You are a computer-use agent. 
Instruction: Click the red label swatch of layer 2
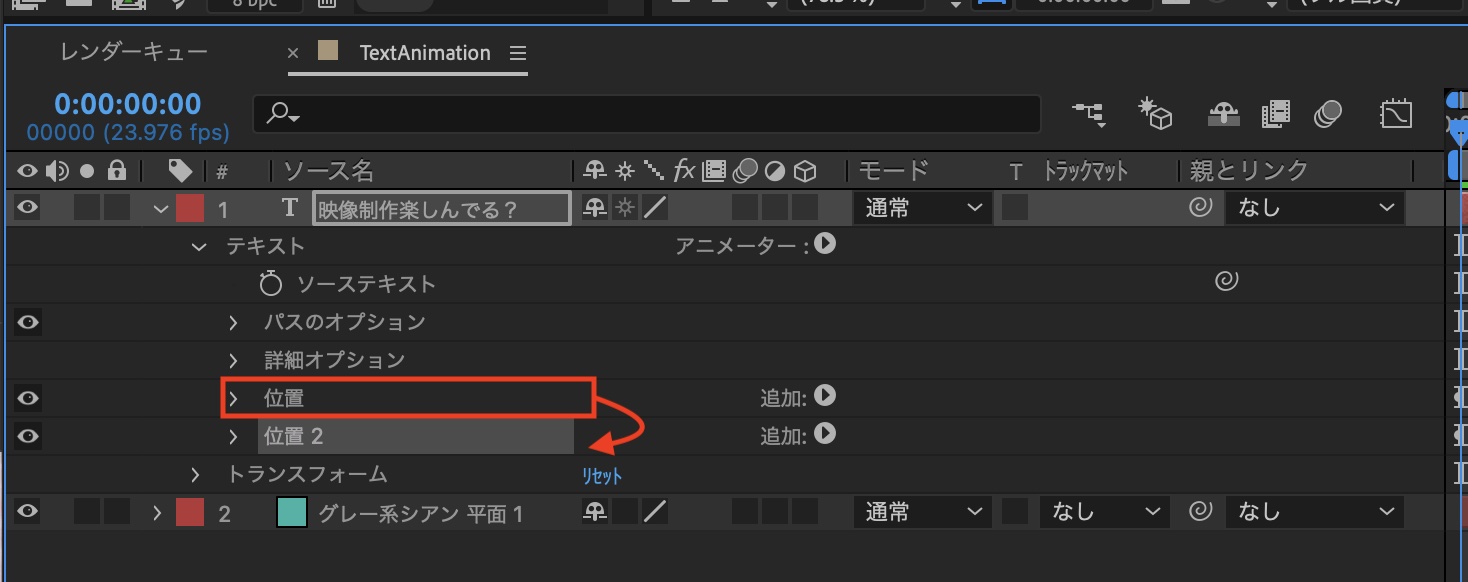(x=190, y=513)
